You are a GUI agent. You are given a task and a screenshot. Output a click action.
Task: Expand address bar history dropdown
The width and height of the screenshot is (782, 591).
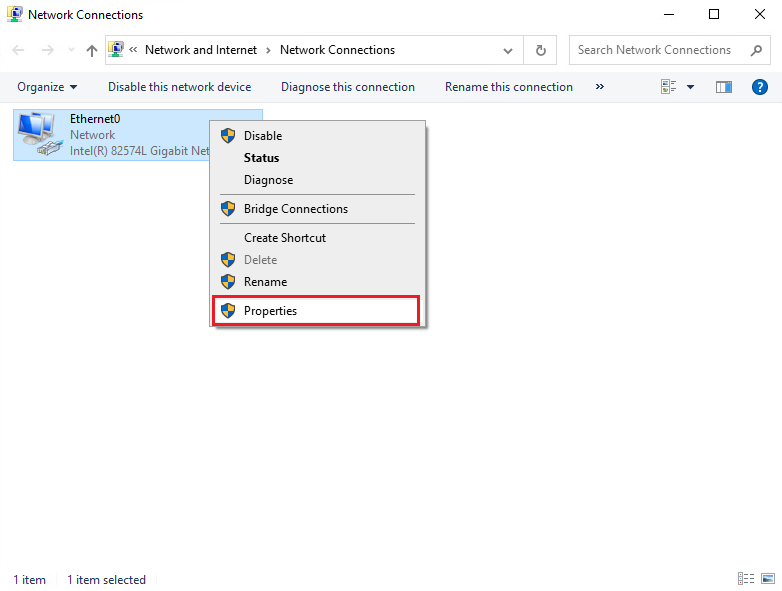[x=508, y=50]
